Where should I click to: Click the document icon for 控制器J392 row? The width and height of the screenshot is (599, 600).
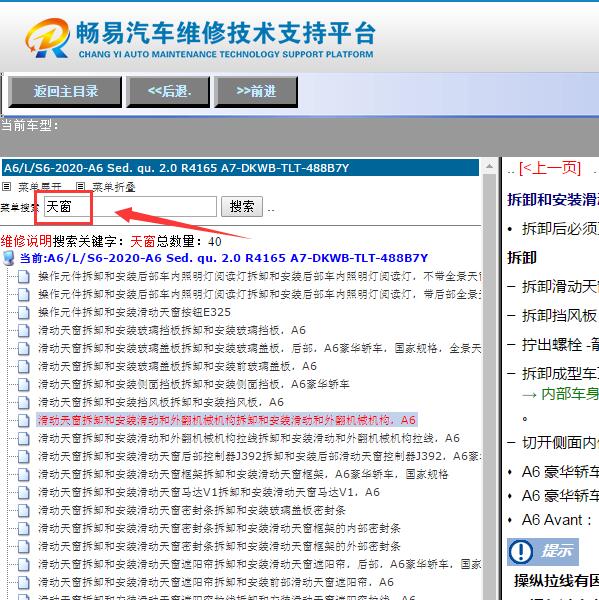[x=23, y=456]
